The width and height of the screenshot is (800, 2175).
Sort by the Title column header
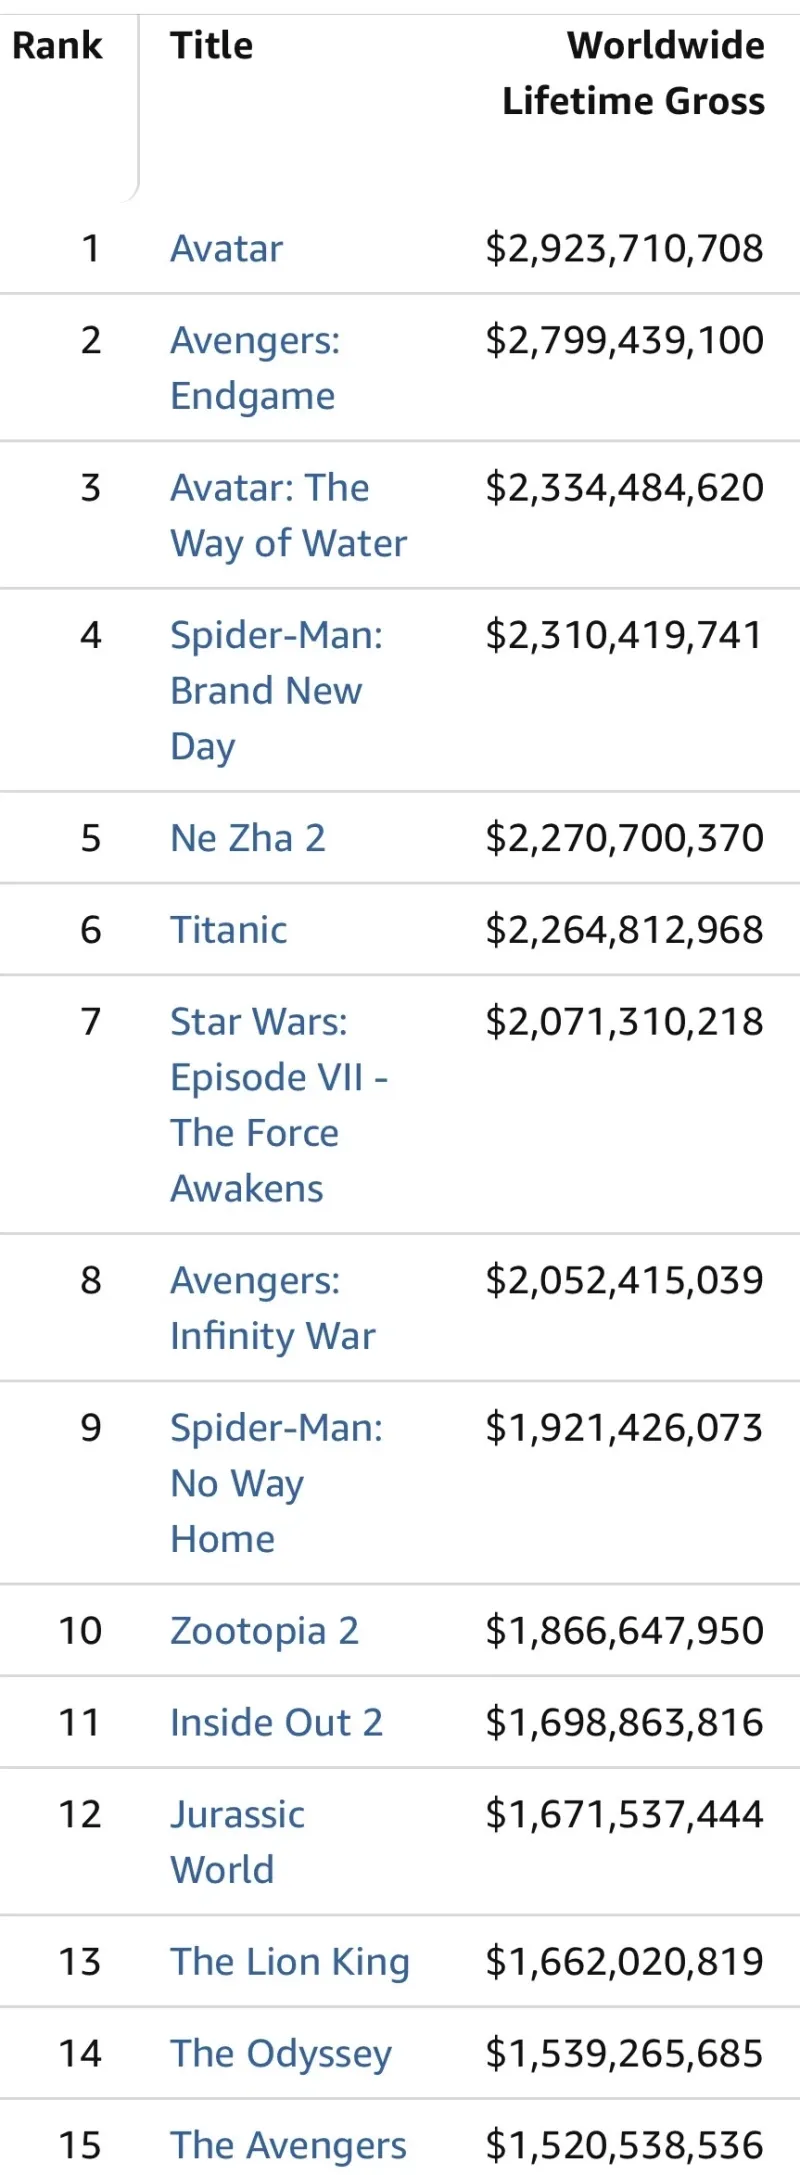(x=212, y=46)
